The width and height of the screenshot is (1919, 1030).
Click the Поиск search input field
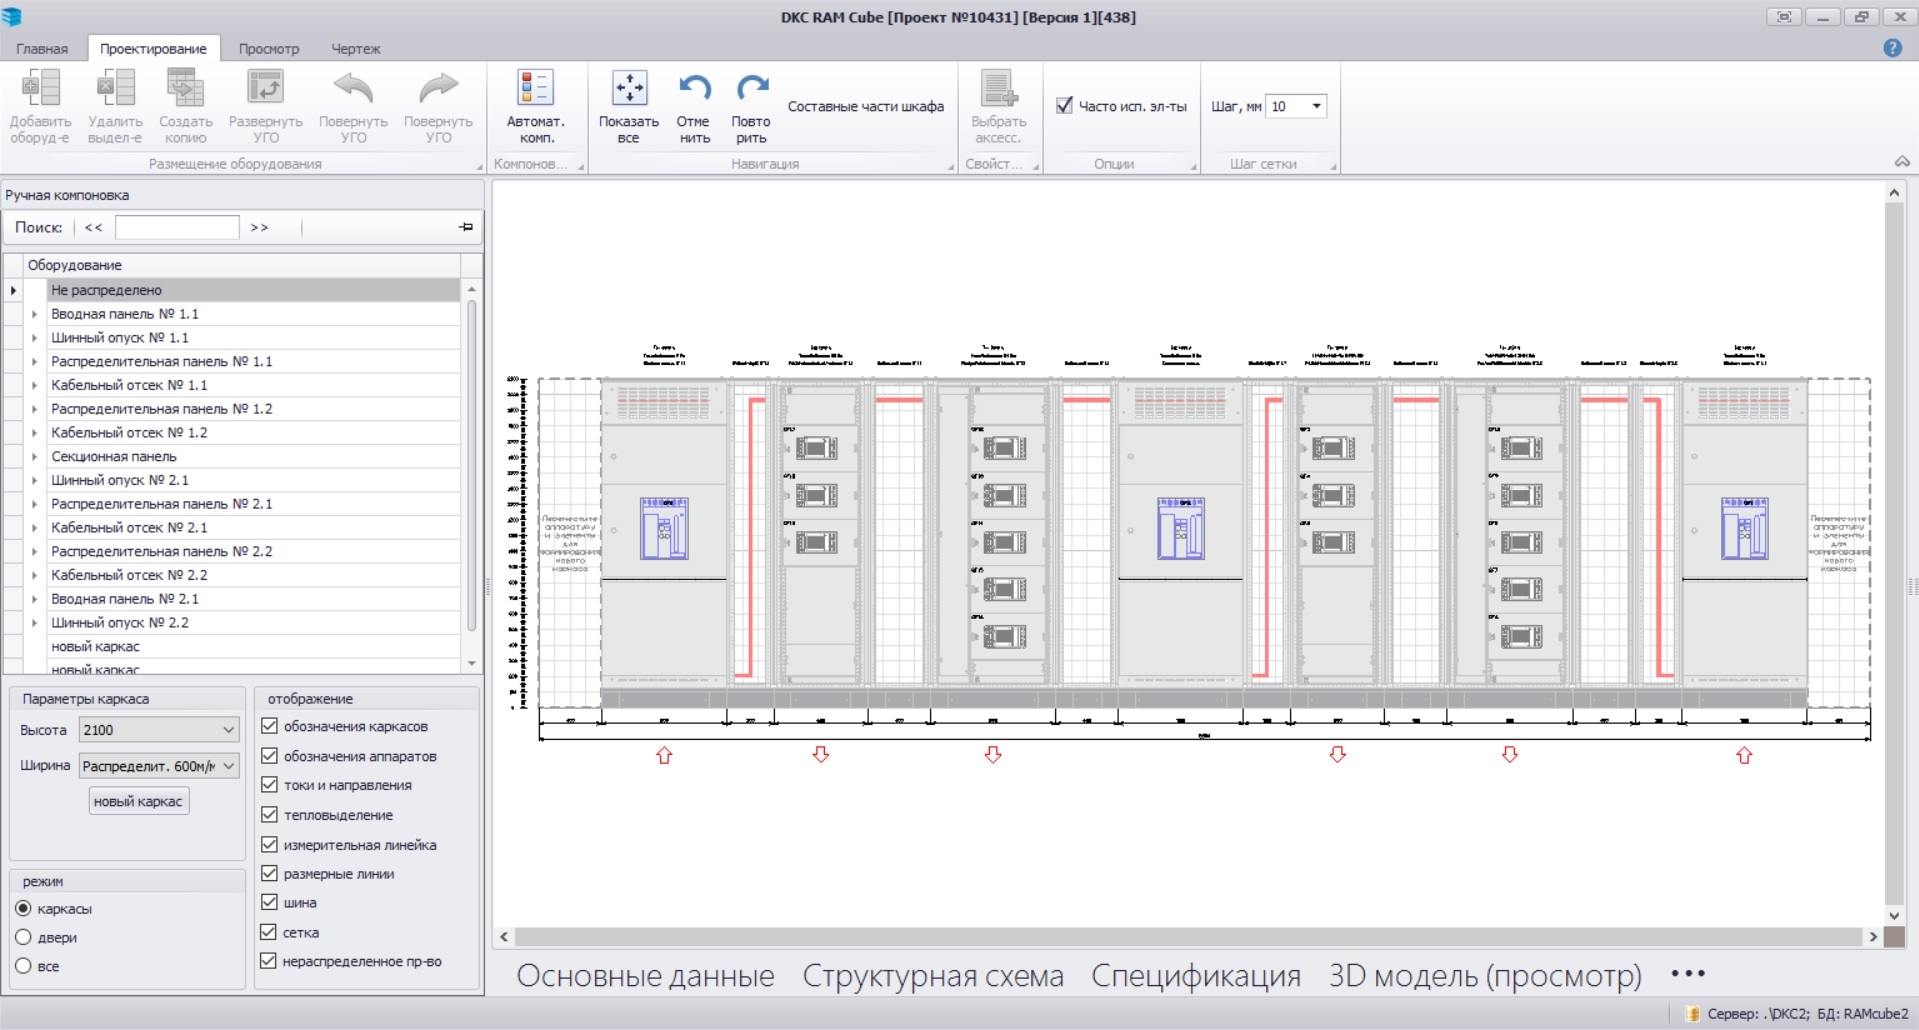(177, 228)
